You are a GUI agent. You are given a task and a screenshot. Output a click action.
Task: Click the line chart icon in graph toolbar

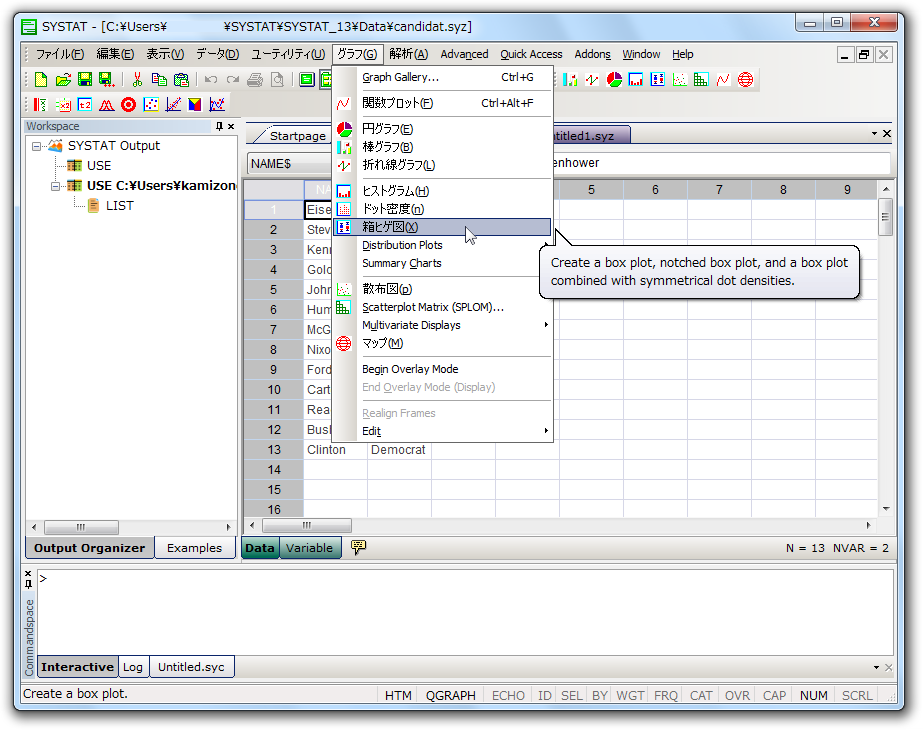pyautogui.click(x=592, y=79)
